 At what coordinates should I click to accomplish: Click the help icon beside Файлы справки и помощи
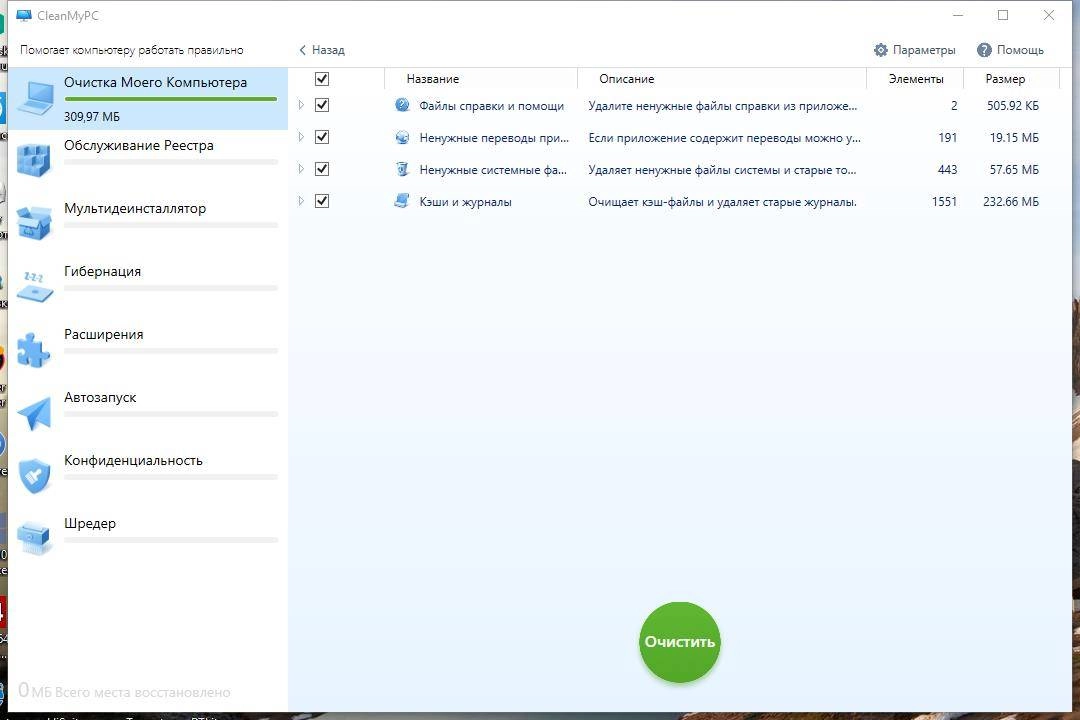click(x=402, y=105)
